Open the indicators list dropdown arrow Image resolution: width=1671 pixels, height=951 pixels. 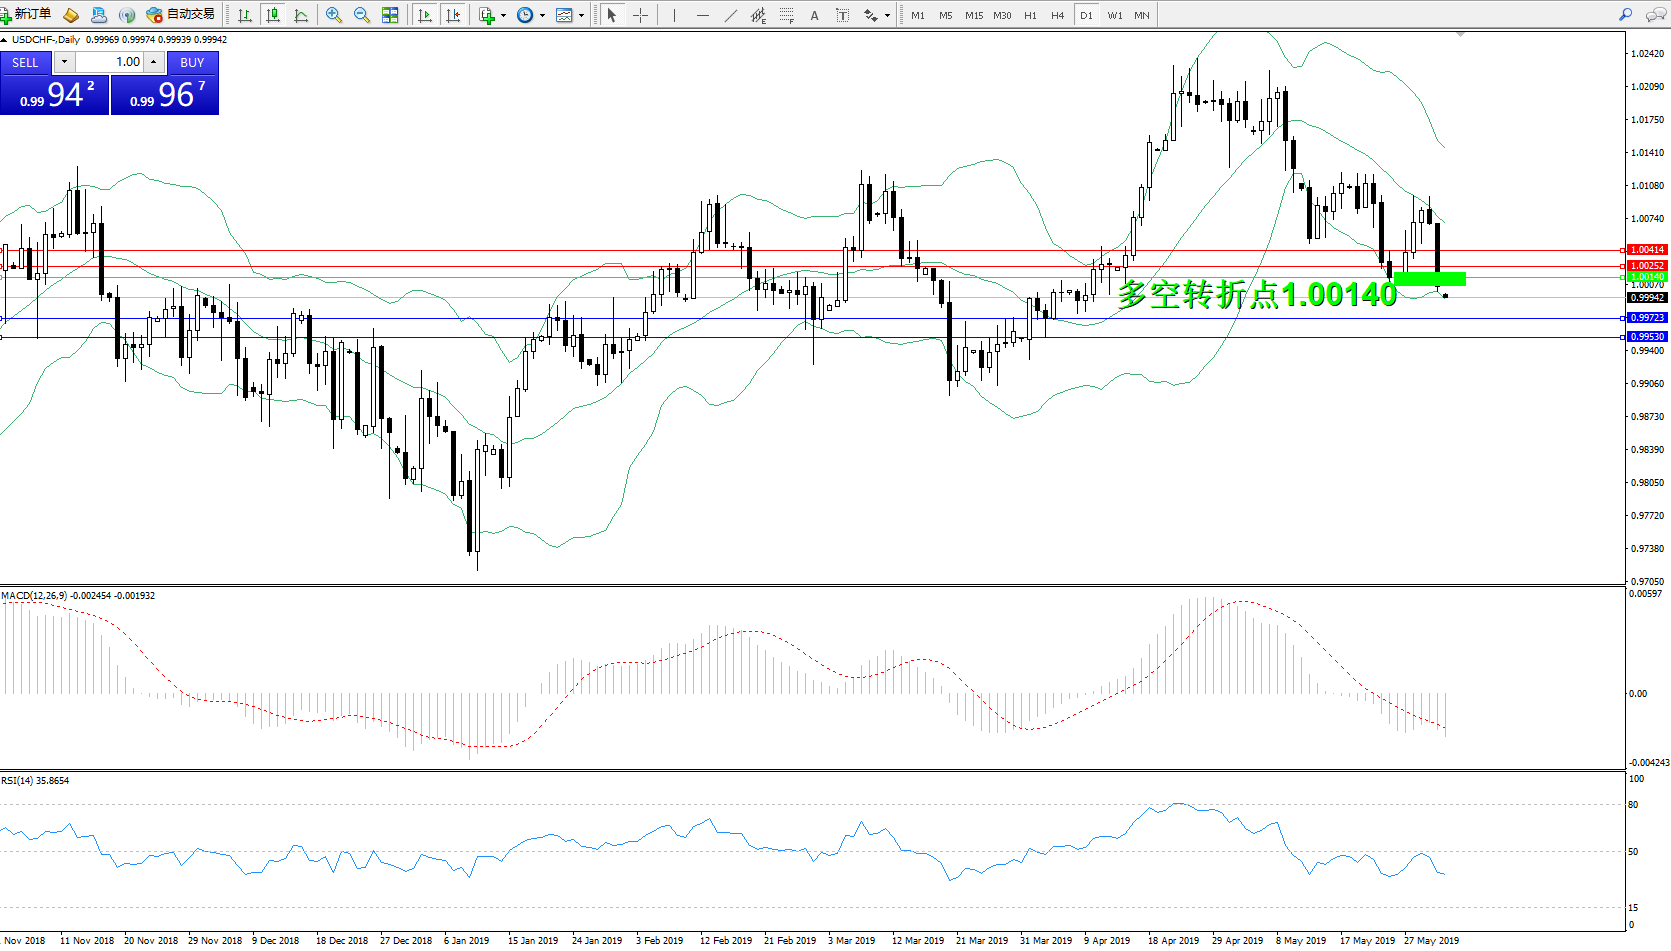click(x=502, y=15)
